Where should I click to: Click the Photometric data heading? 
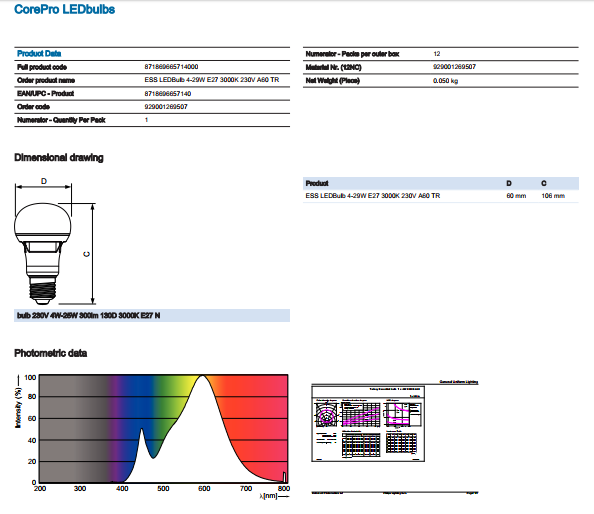50,353
